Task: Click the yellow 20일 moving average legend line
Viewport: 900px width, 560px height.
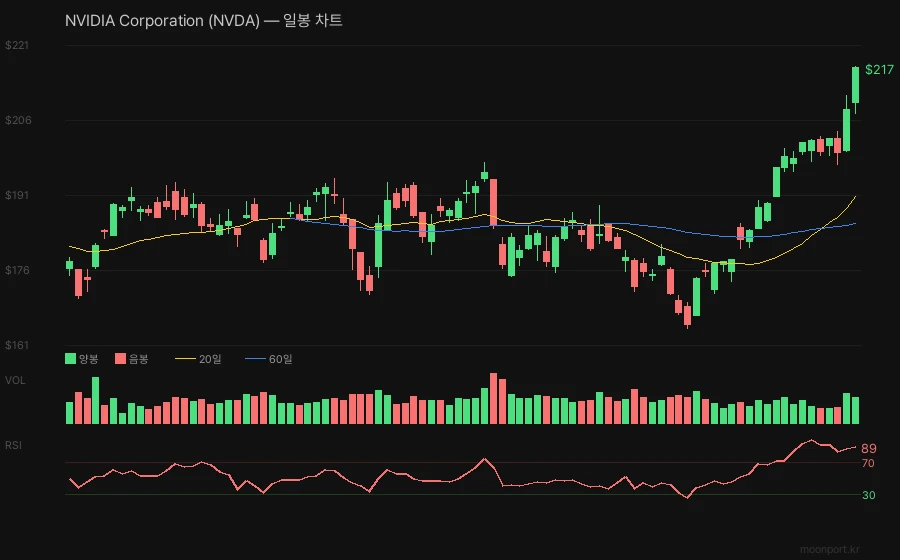Action: [185, 359]
